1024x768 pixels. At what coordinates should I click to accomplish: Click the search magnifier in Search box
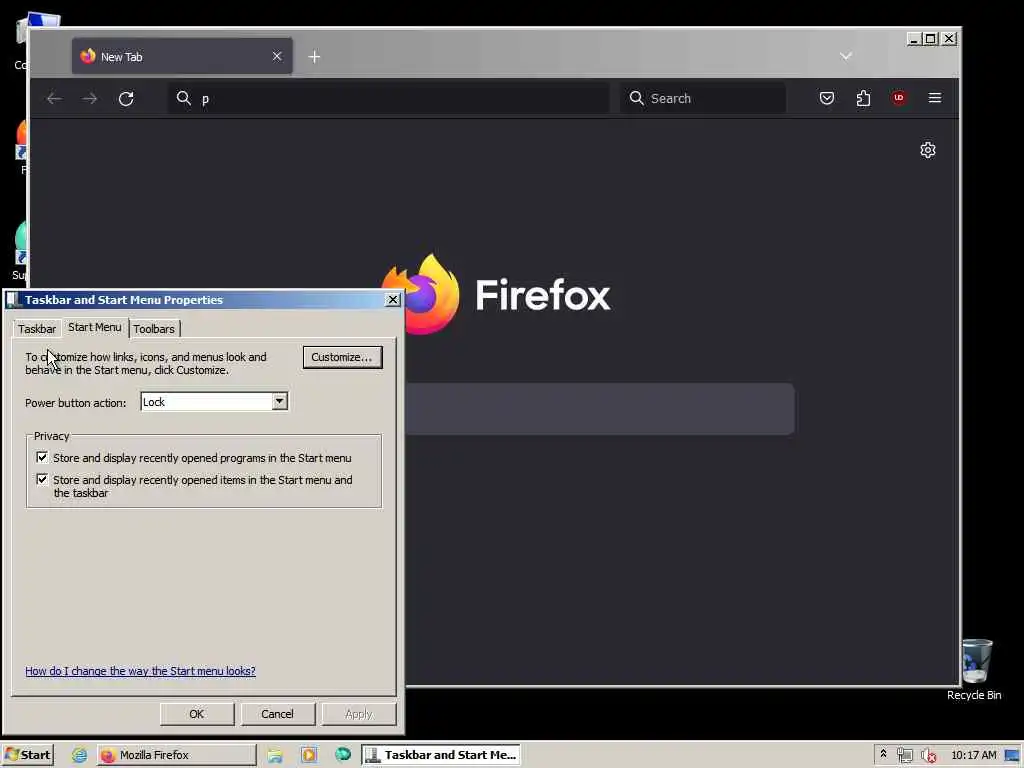coord(636,98)
